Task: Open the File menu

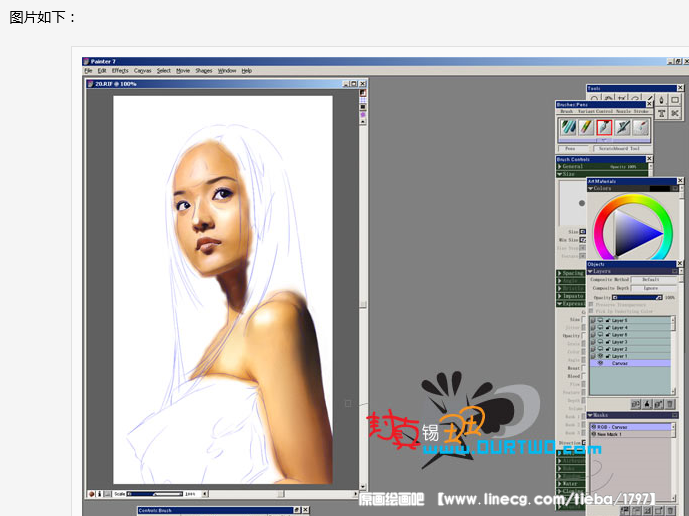Action: tap(88, 71)
